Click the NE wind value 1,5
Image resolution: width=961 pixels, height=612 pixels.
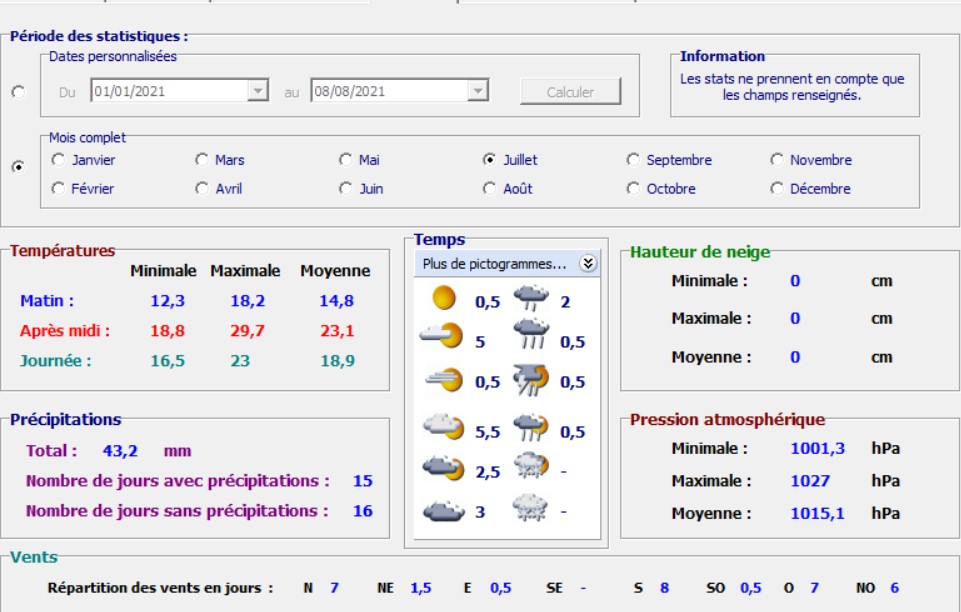coord(420,588)
